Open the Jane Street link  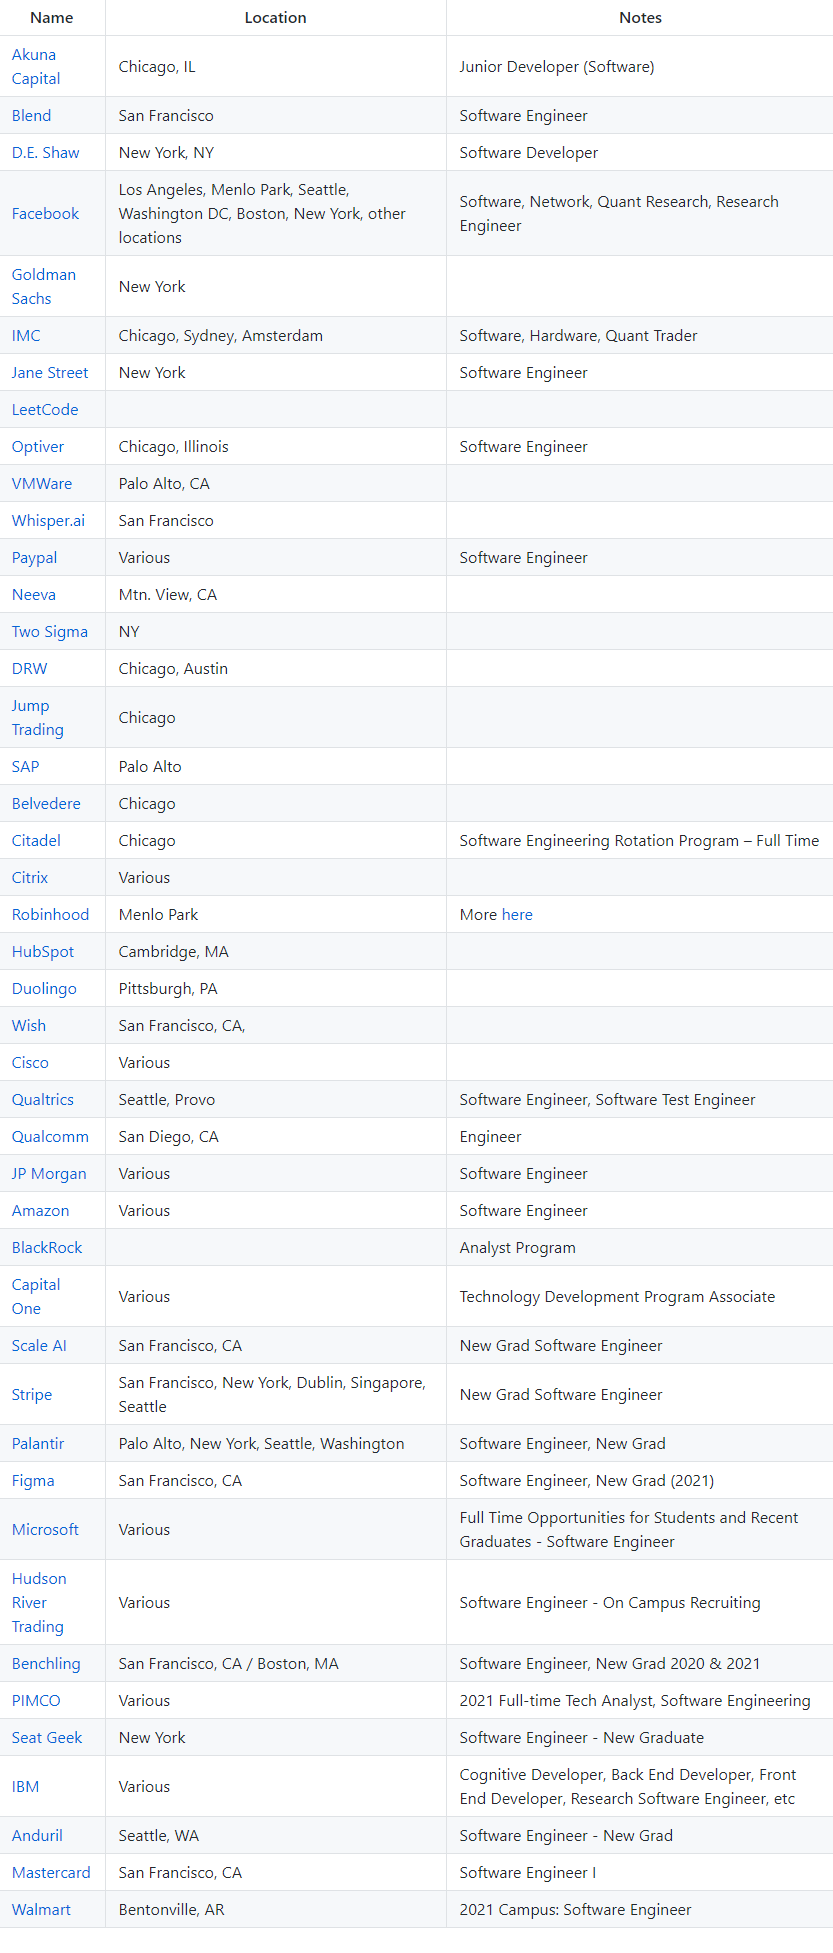tap(50, 373)
